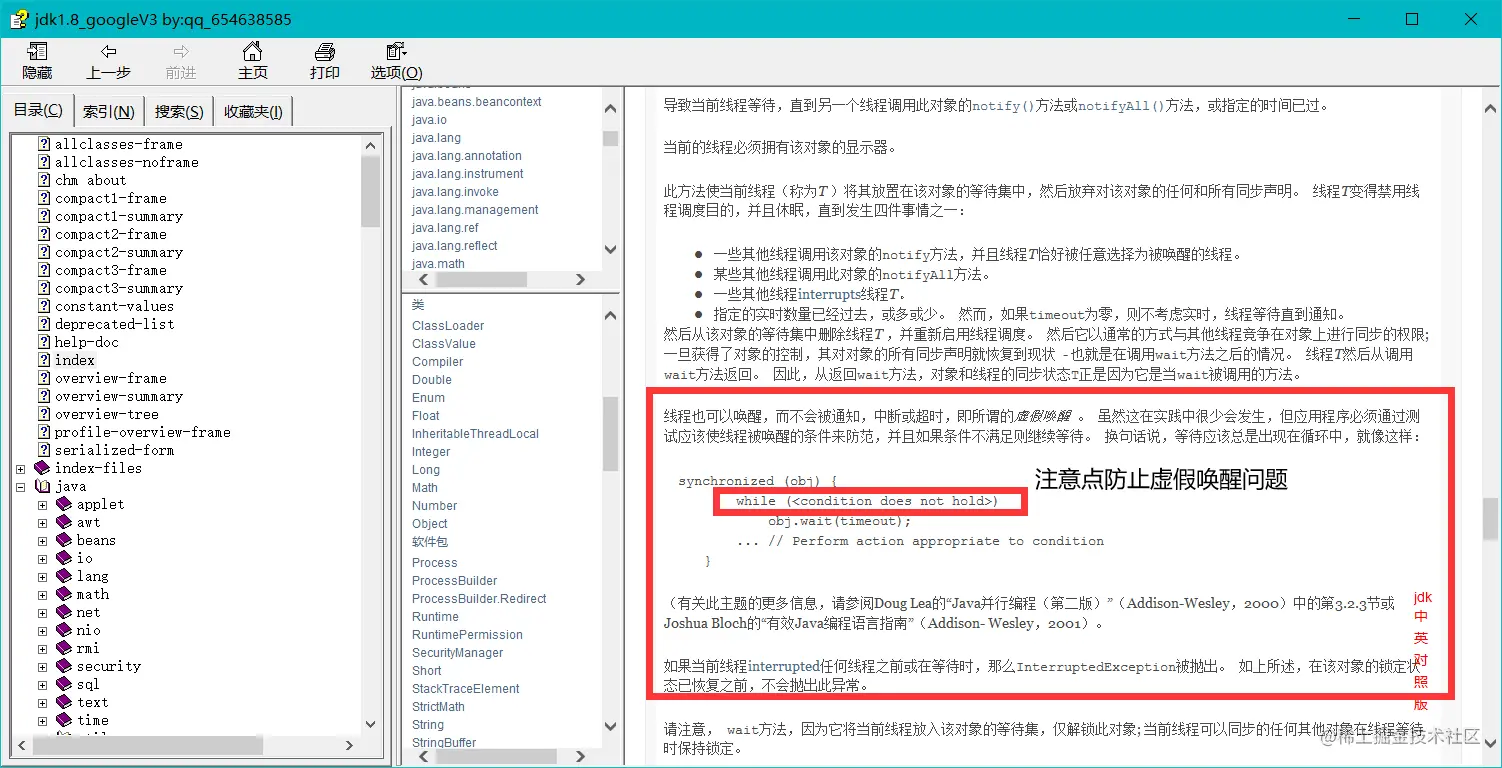
Task: Click the book icon beside beans
Action: [x=64, y=540]
